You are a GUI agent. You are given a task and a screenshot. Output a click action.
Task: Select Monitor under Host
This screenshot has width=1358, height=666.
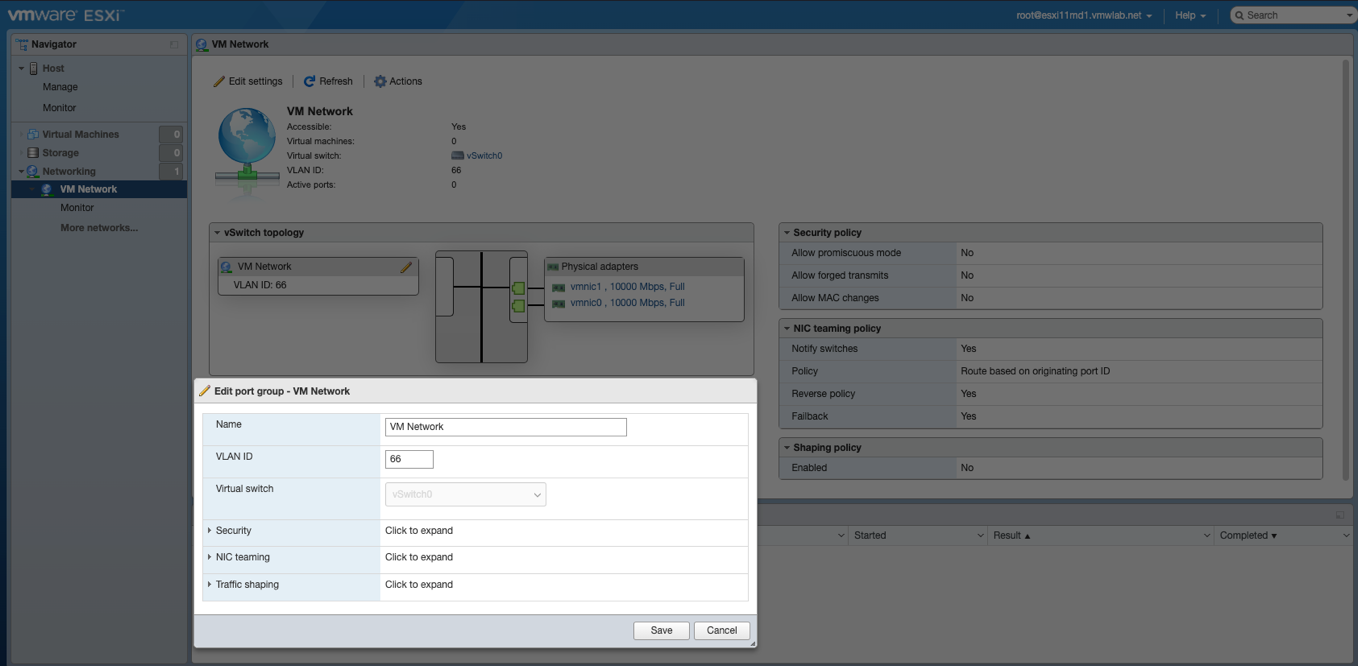pyautogui.click(x=59, y=107)
